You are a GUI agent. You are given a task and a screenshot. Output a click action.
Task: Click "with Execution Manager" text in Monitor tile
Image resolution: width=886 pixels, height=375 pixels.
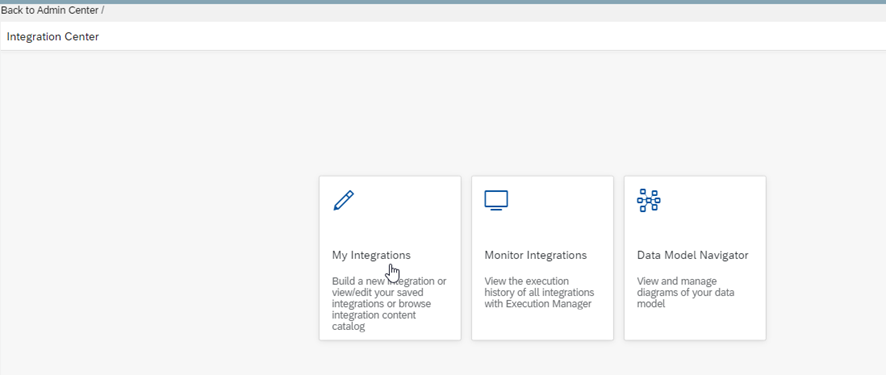(538, 304)
